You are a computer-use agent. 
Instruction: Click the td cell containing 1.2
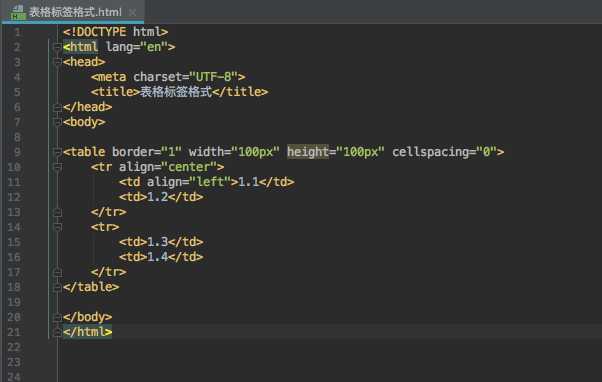pyautogui.click(x=161, y=197)
